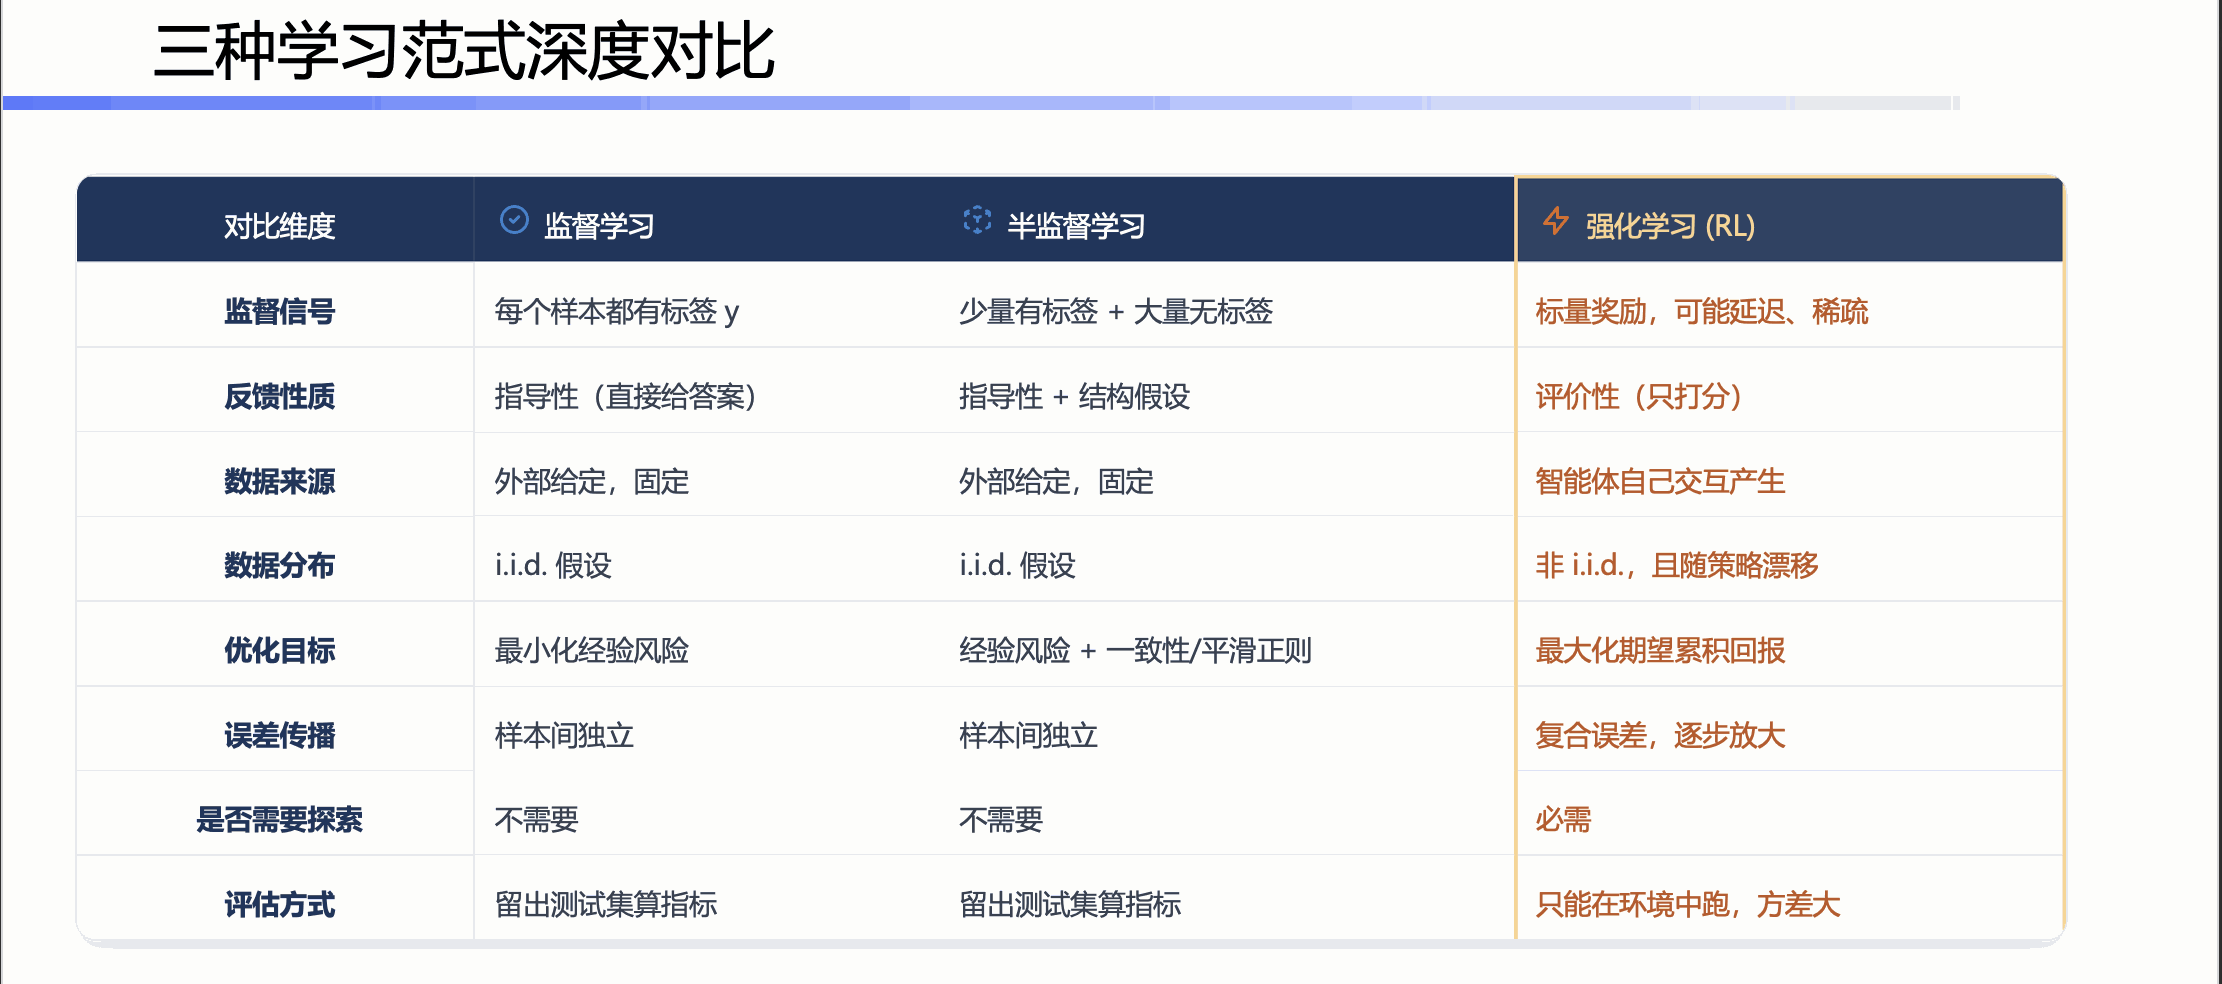This screenshot has width=2222, height=984.
Task: Select the 数据分布 row label
Action: click(x=279, y=566)
